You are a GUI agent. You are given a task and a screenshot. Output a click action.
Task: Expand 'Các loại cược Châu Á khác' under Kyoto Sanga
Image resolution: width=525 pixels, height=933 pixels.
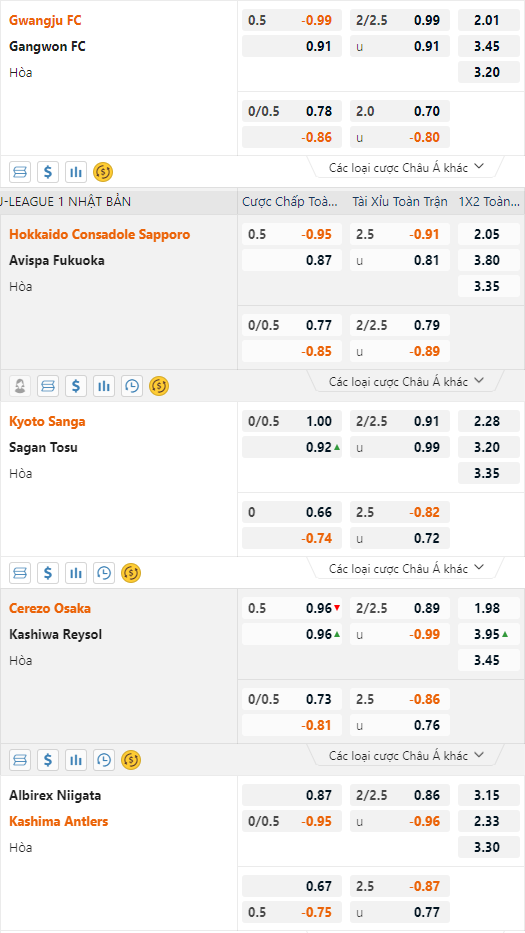407,569
